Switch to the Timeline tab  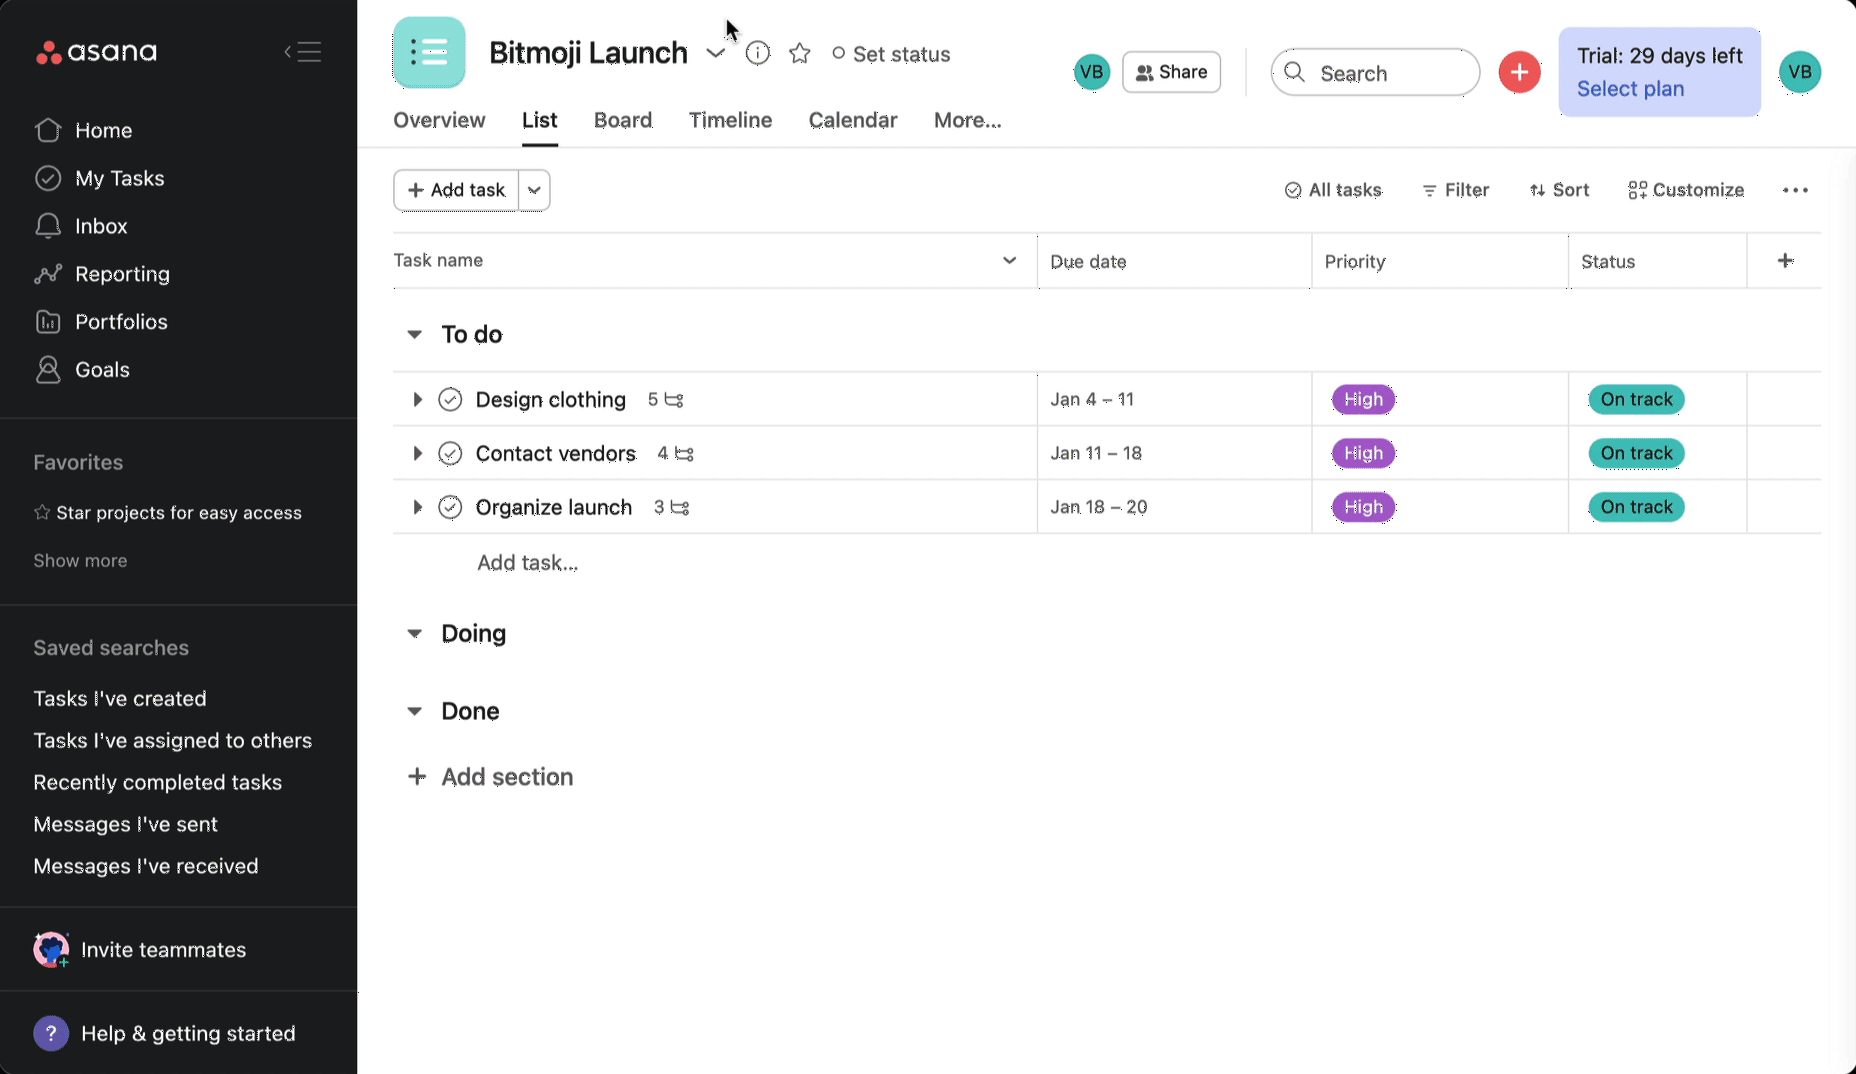tap(730, 120)
